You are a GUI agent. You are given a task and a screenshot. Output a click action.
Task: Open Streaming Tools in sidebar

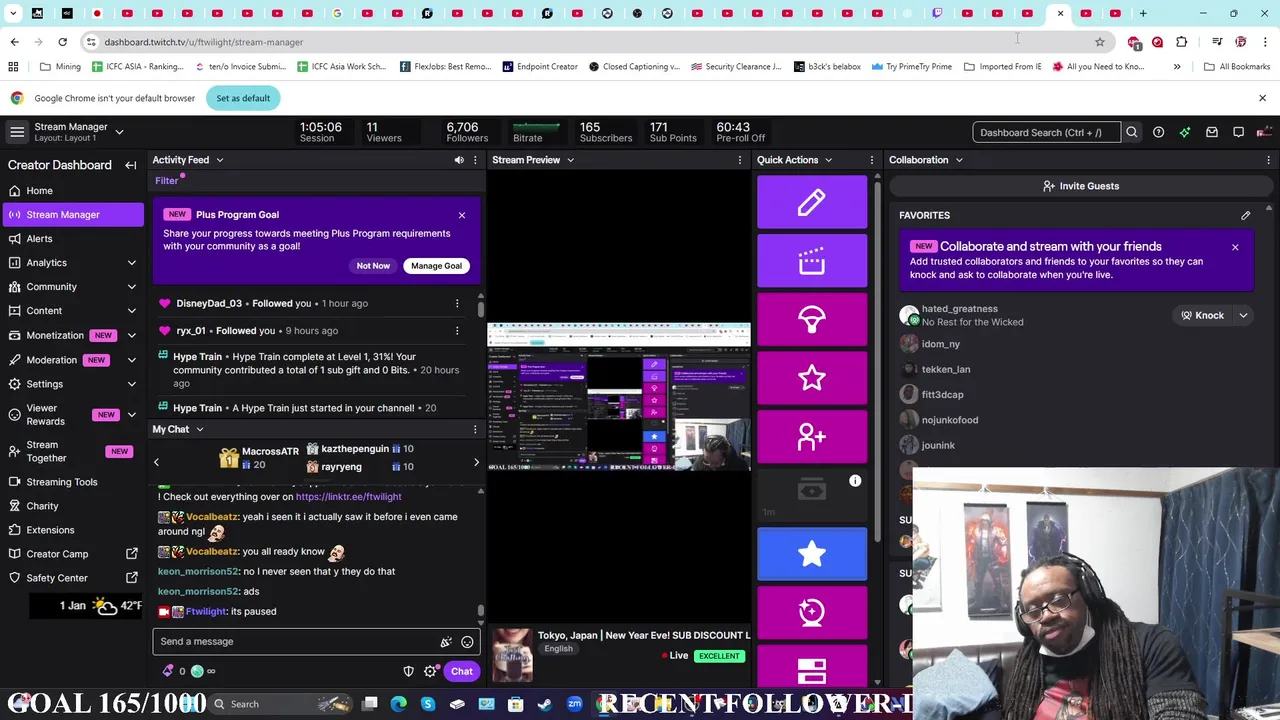coord(72,481)
